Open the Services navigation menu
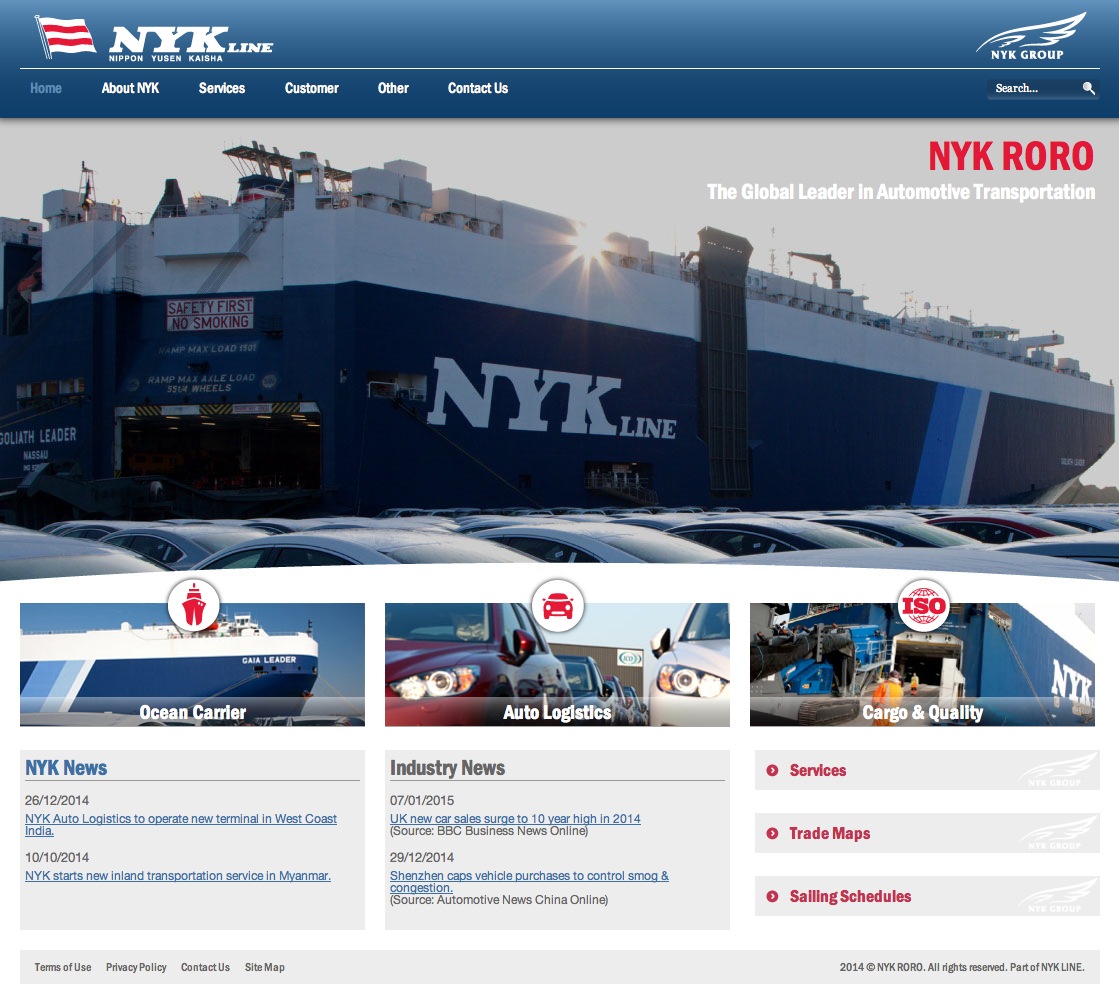Viewport: 1119px width, 1002px height. [x=222, y=88]
